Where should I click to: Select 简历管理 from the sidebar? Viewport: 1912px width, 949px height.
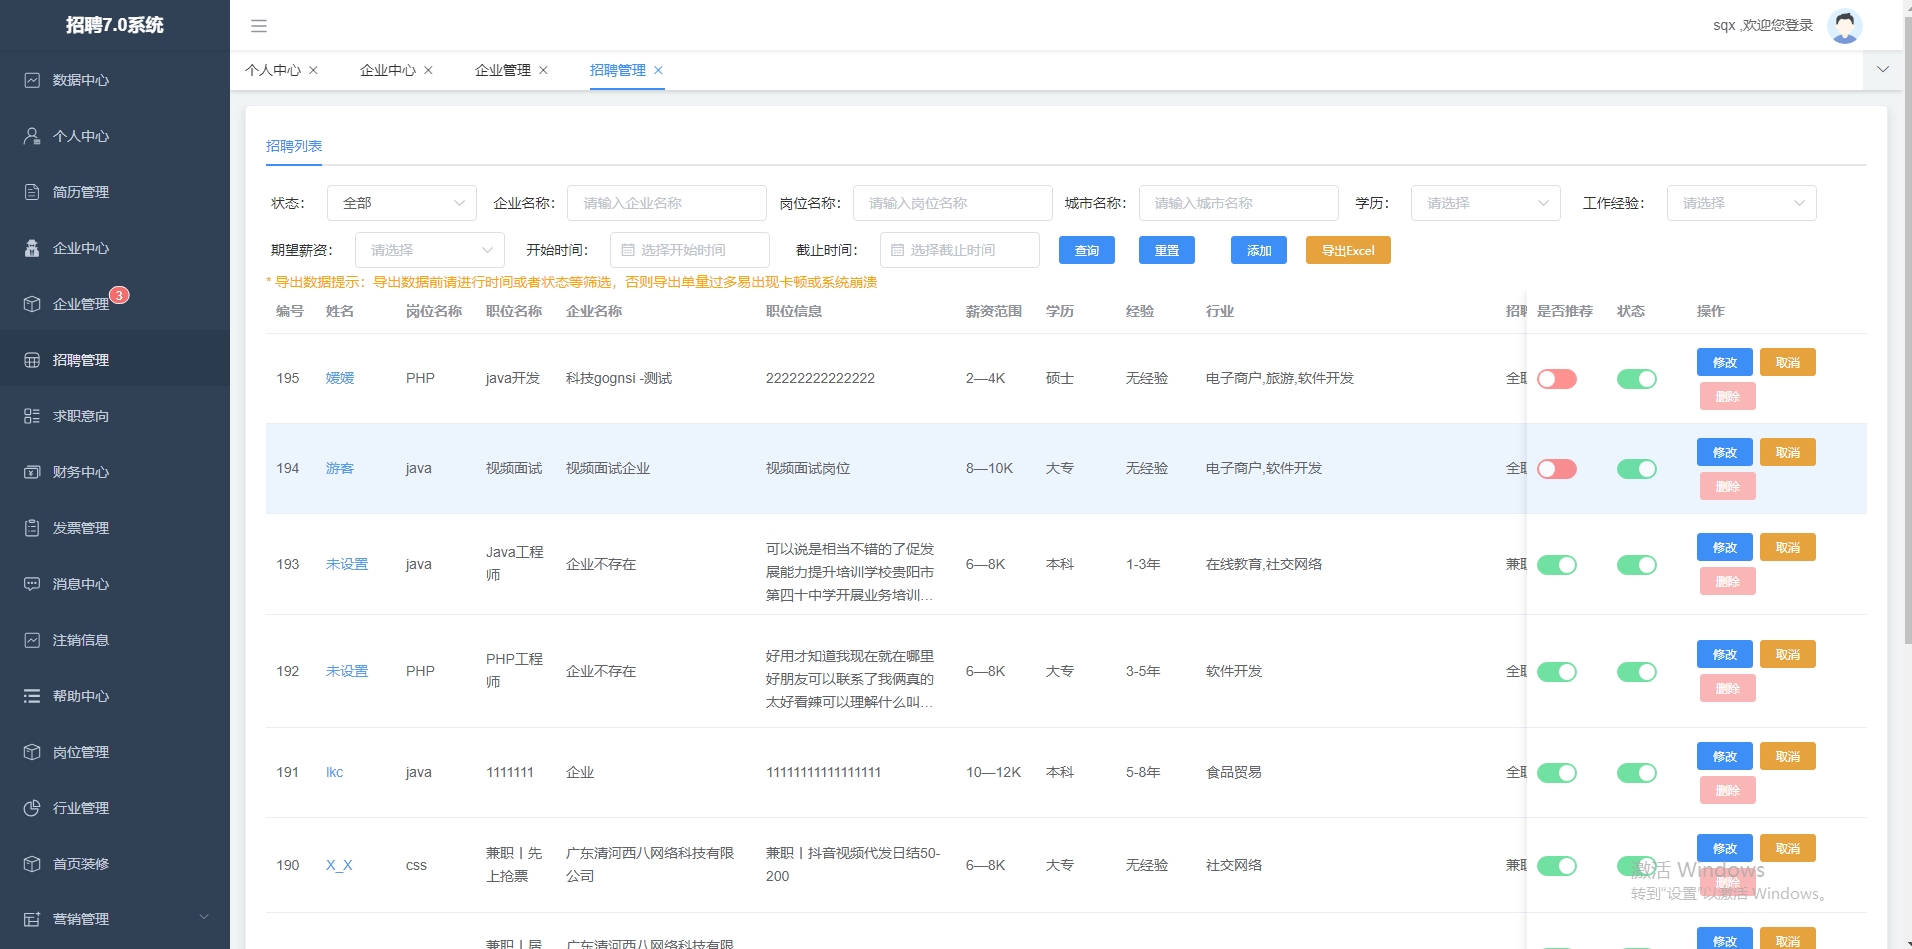click(x=82, y=192)
